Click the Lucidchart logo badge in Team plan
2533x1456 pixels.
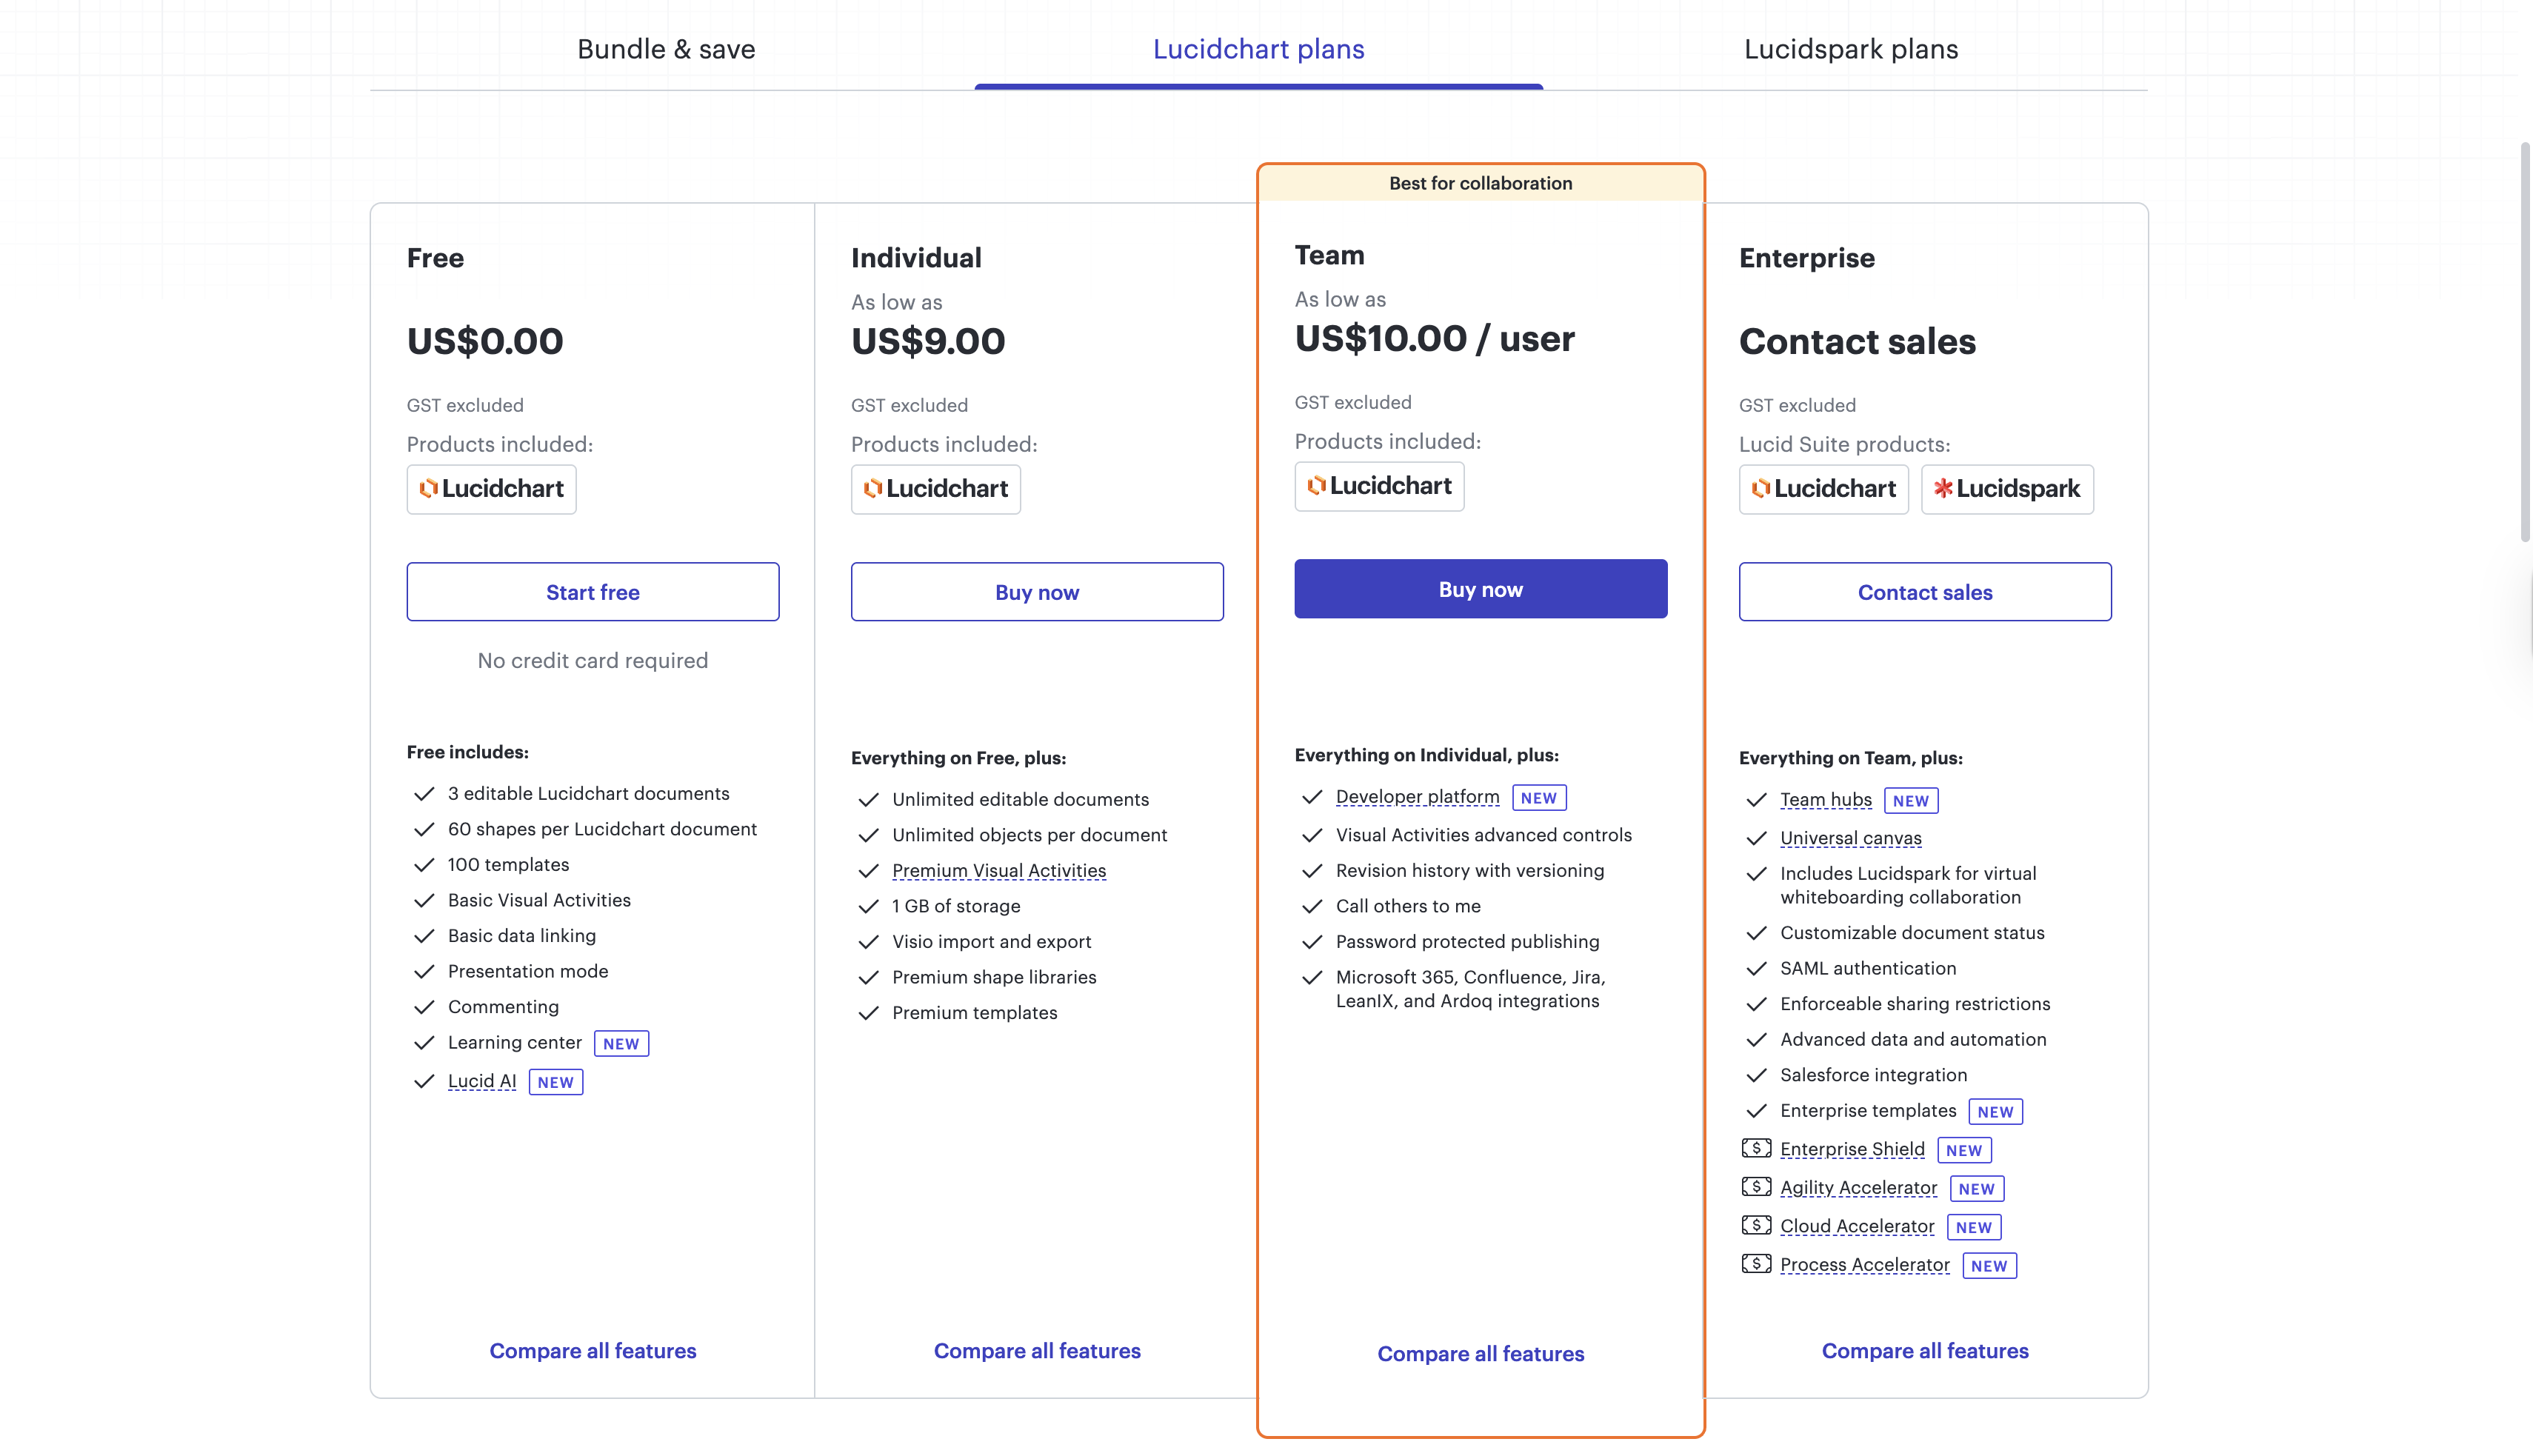pos(1379,486)
